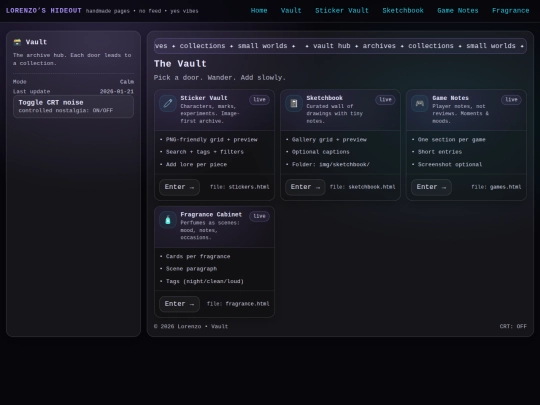540x405 pixels.
Task: Toggle CRT noise on or off
Action: coord(73,106)
